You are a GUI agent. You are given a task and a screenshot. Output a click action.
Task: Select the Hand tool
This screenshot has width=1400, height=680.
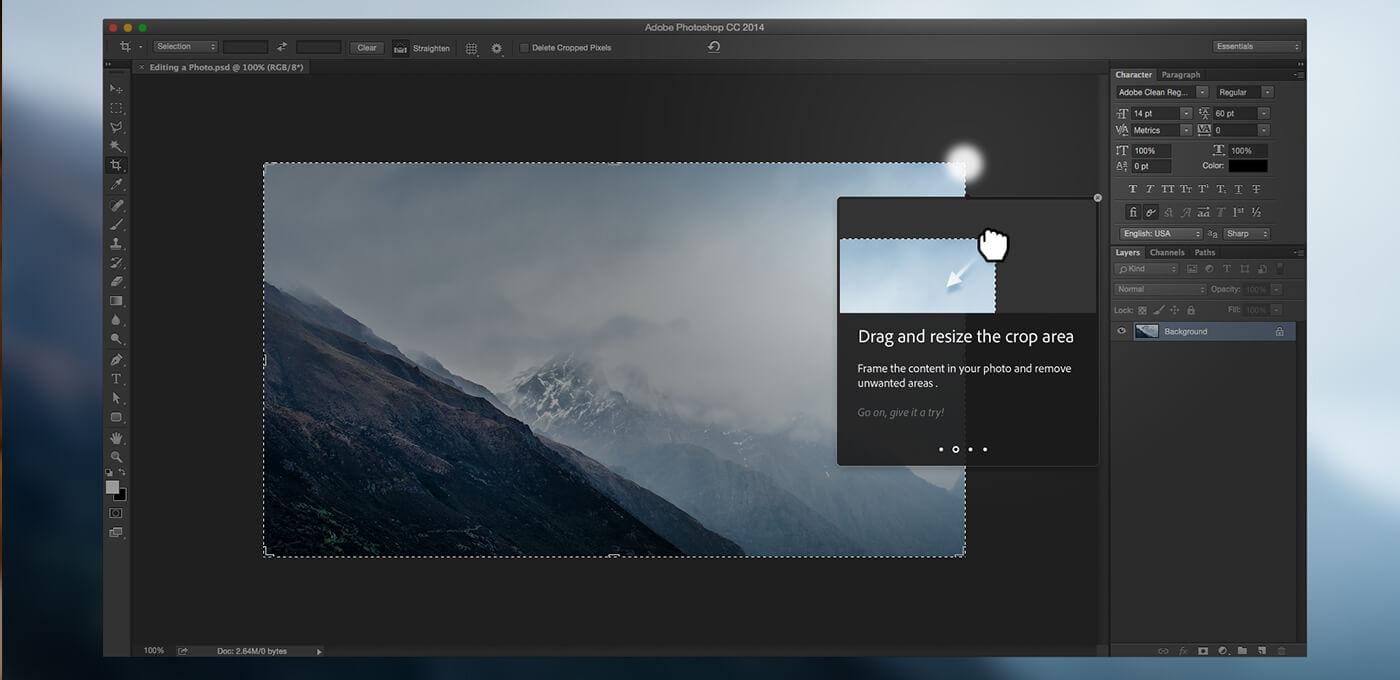[116, 437]
